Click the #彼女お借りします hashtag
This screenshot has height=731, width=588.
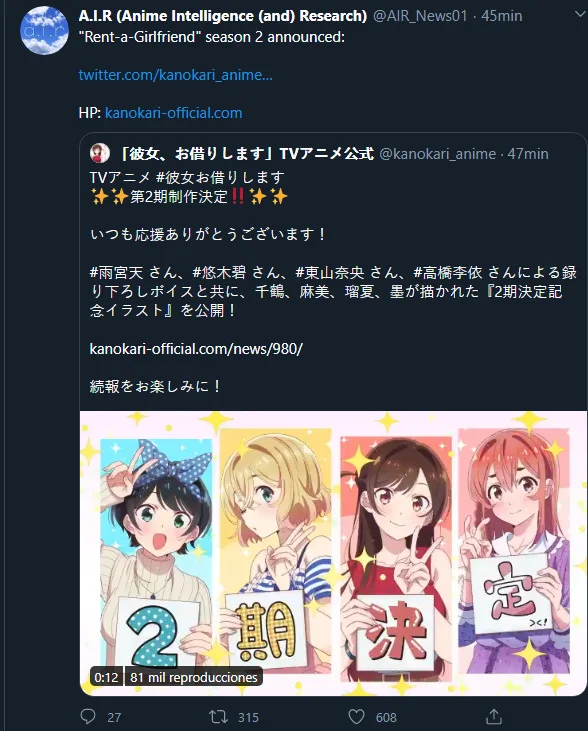pos(220,178)
